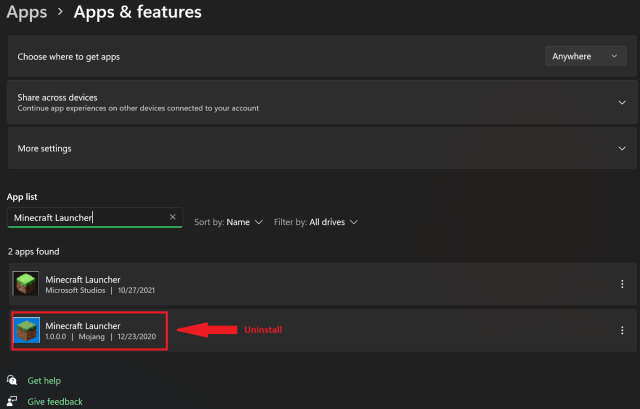This screenshot has height=409, width=640.
Task: Open three-dot menu for Mojang Minecraft Launcher
Action: click(x=622, y=331)
